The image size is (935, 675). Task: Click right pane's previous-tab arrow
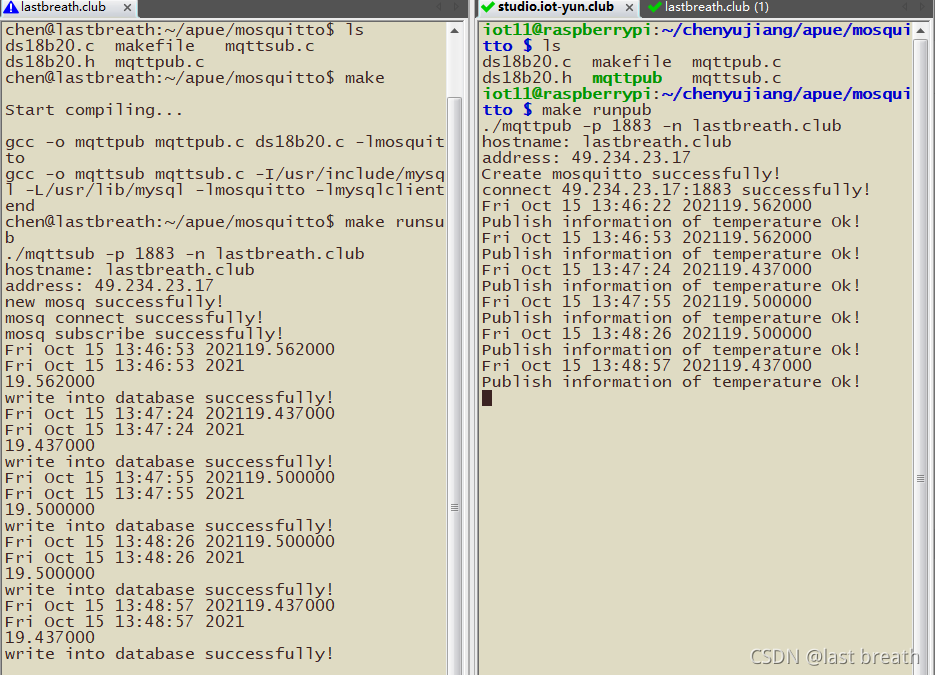[x=906, y=7]
